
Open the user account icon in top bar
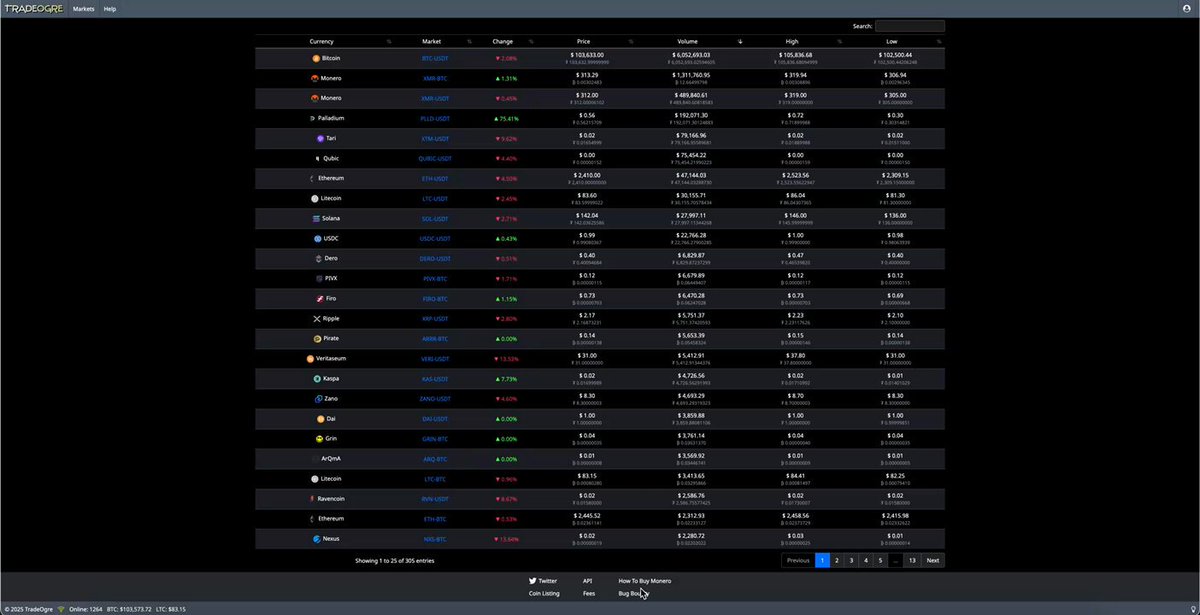point(1187,8)
